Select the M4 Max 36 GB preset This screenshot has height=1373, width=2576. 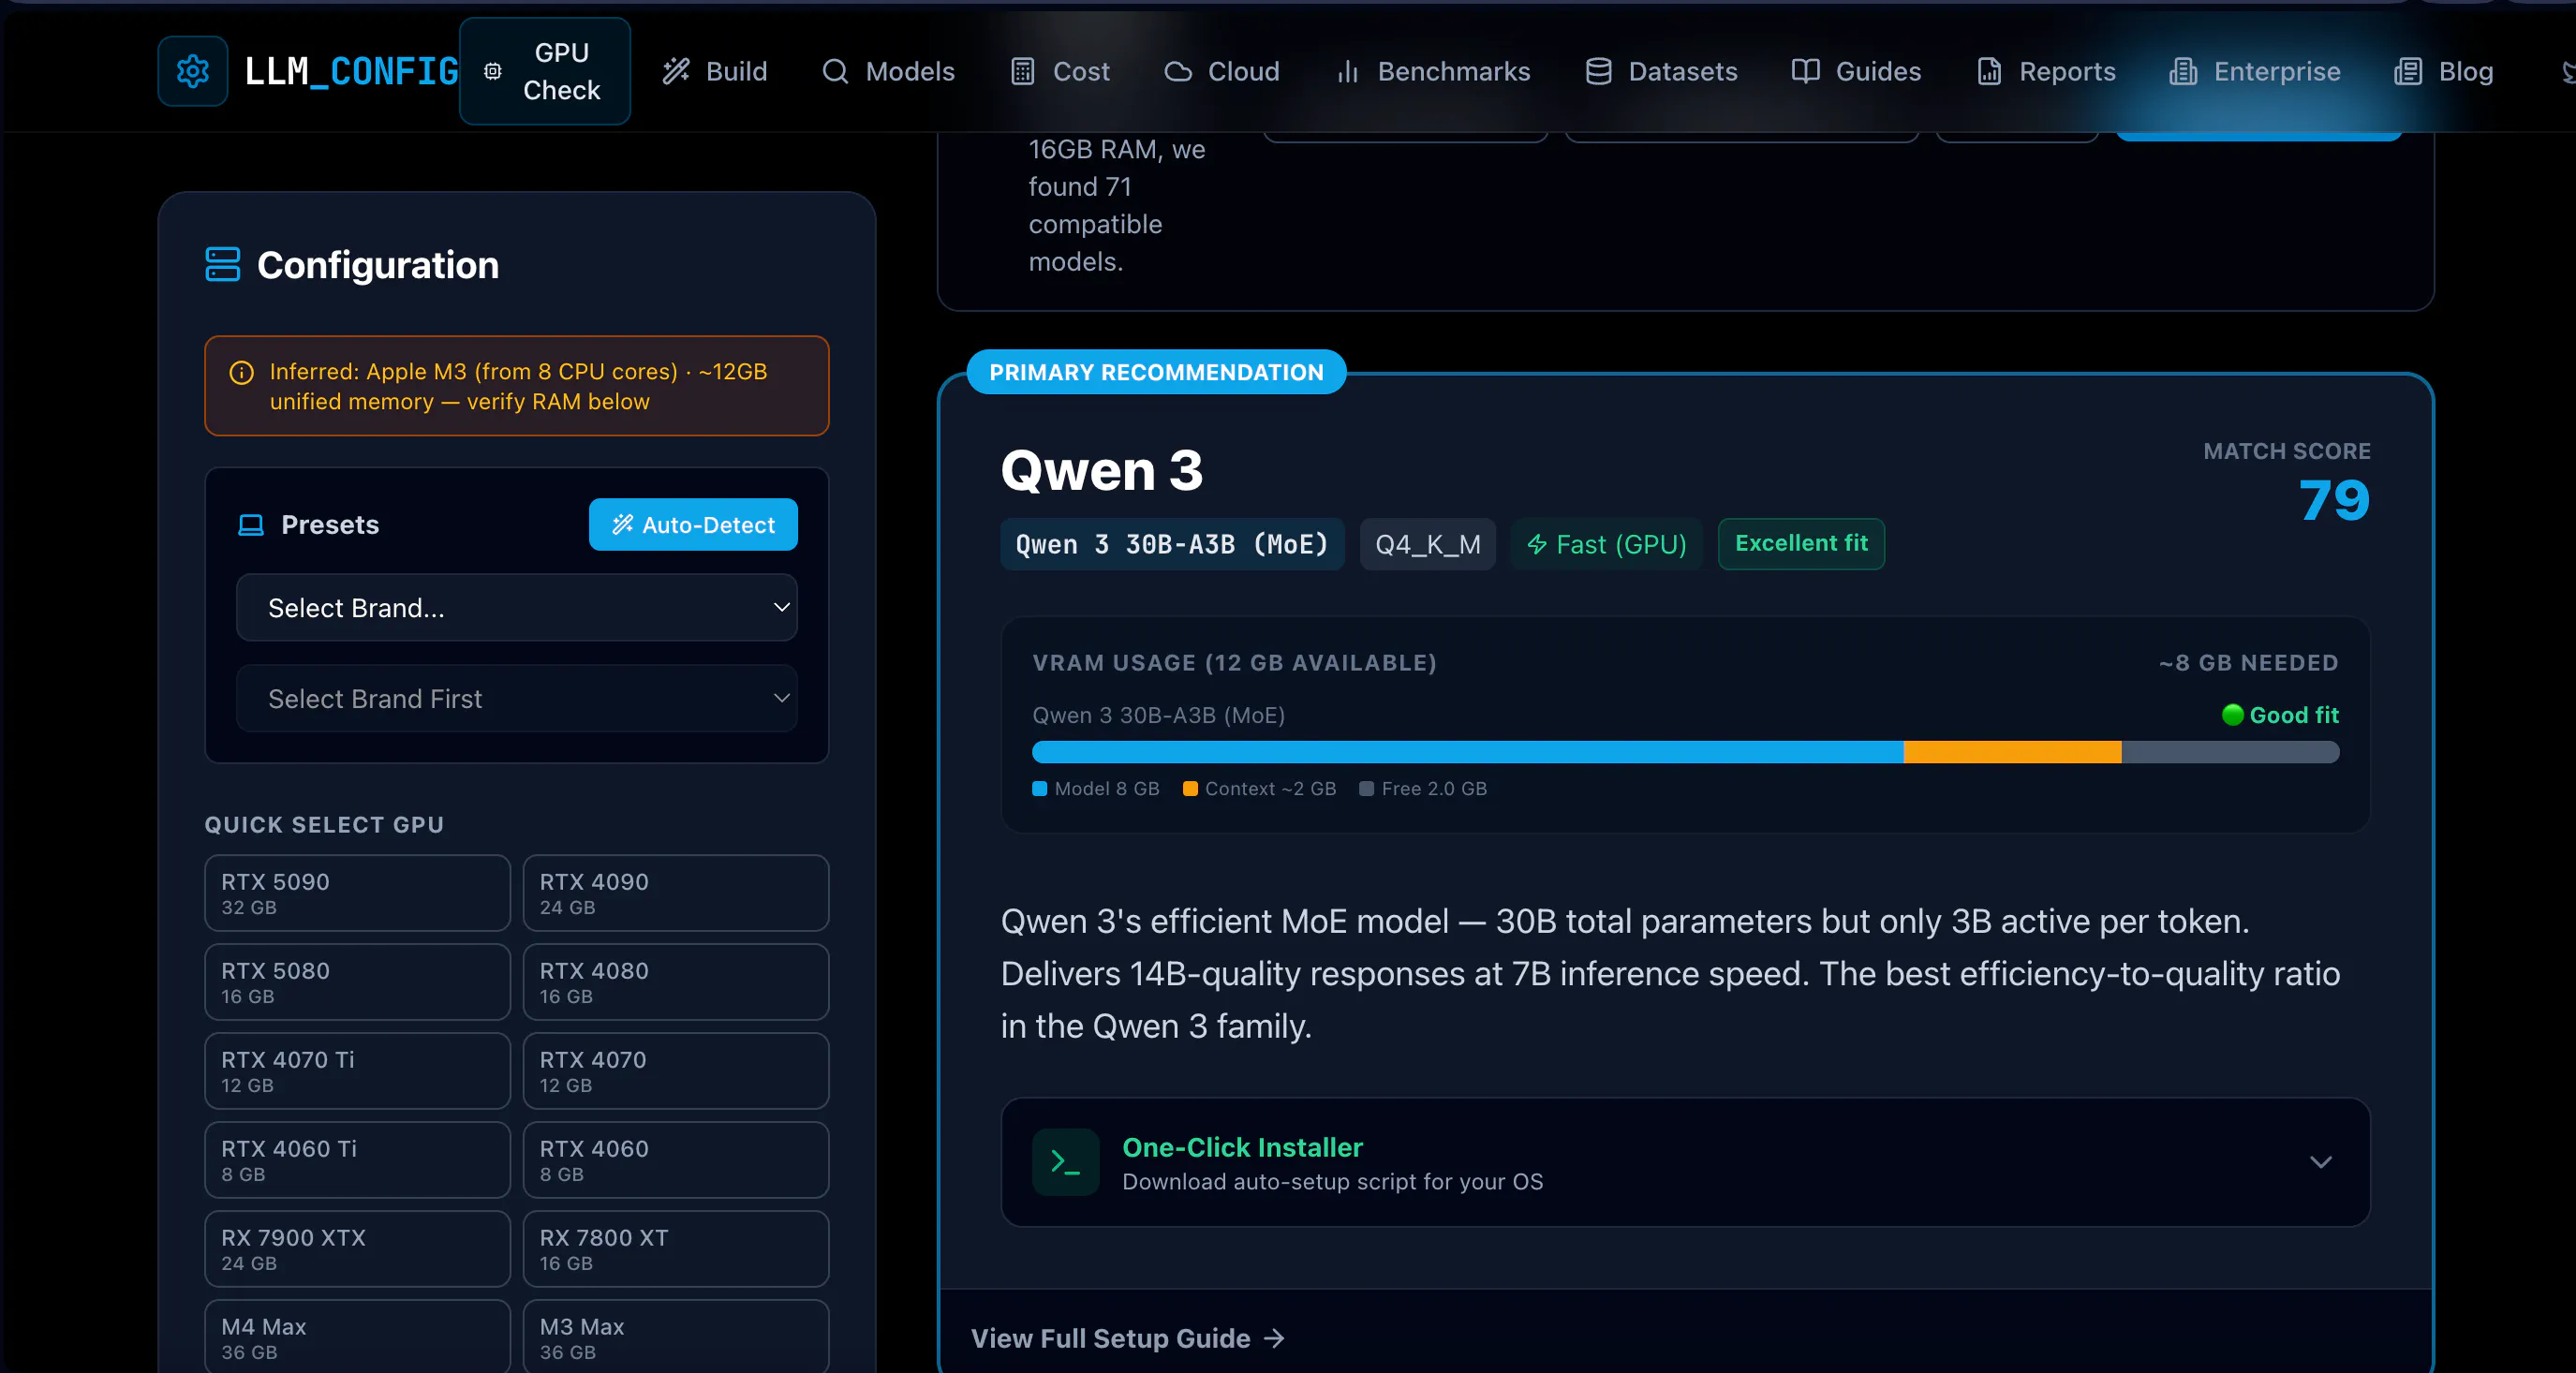[x=357, y=1337]
